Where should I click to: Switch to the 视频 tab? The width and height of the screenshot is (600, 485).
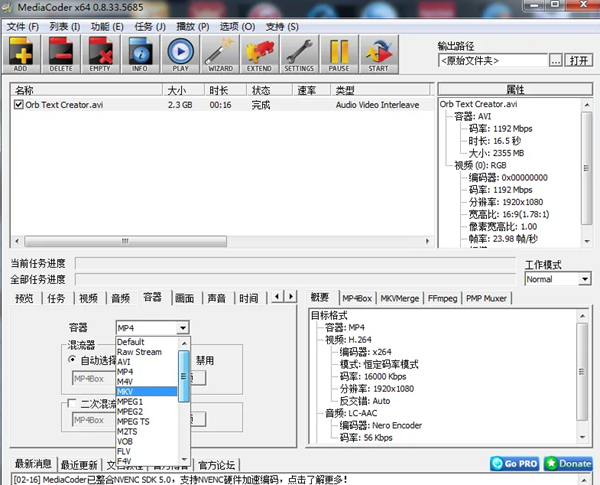tap(88, 298)
